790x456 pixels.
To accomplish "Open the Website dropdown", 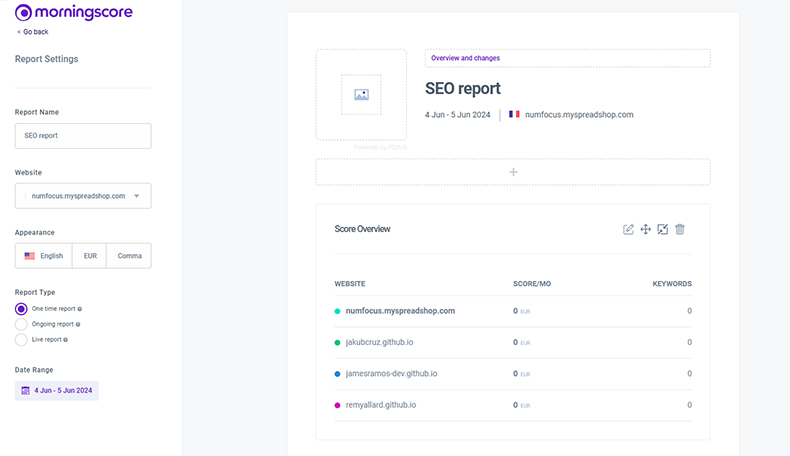I will (83, 196).
